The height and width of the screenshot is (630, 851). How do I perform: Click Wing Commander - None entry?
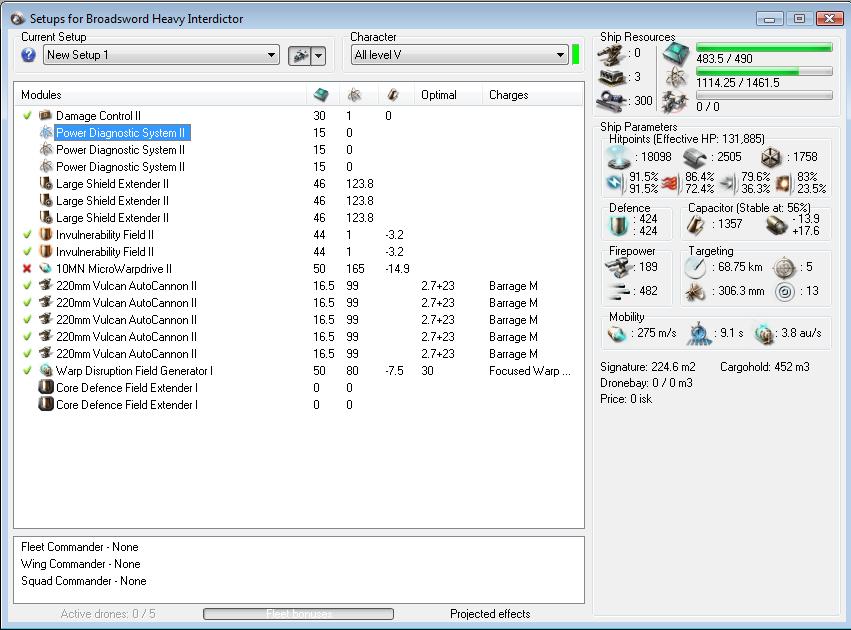tap(81, 564)
